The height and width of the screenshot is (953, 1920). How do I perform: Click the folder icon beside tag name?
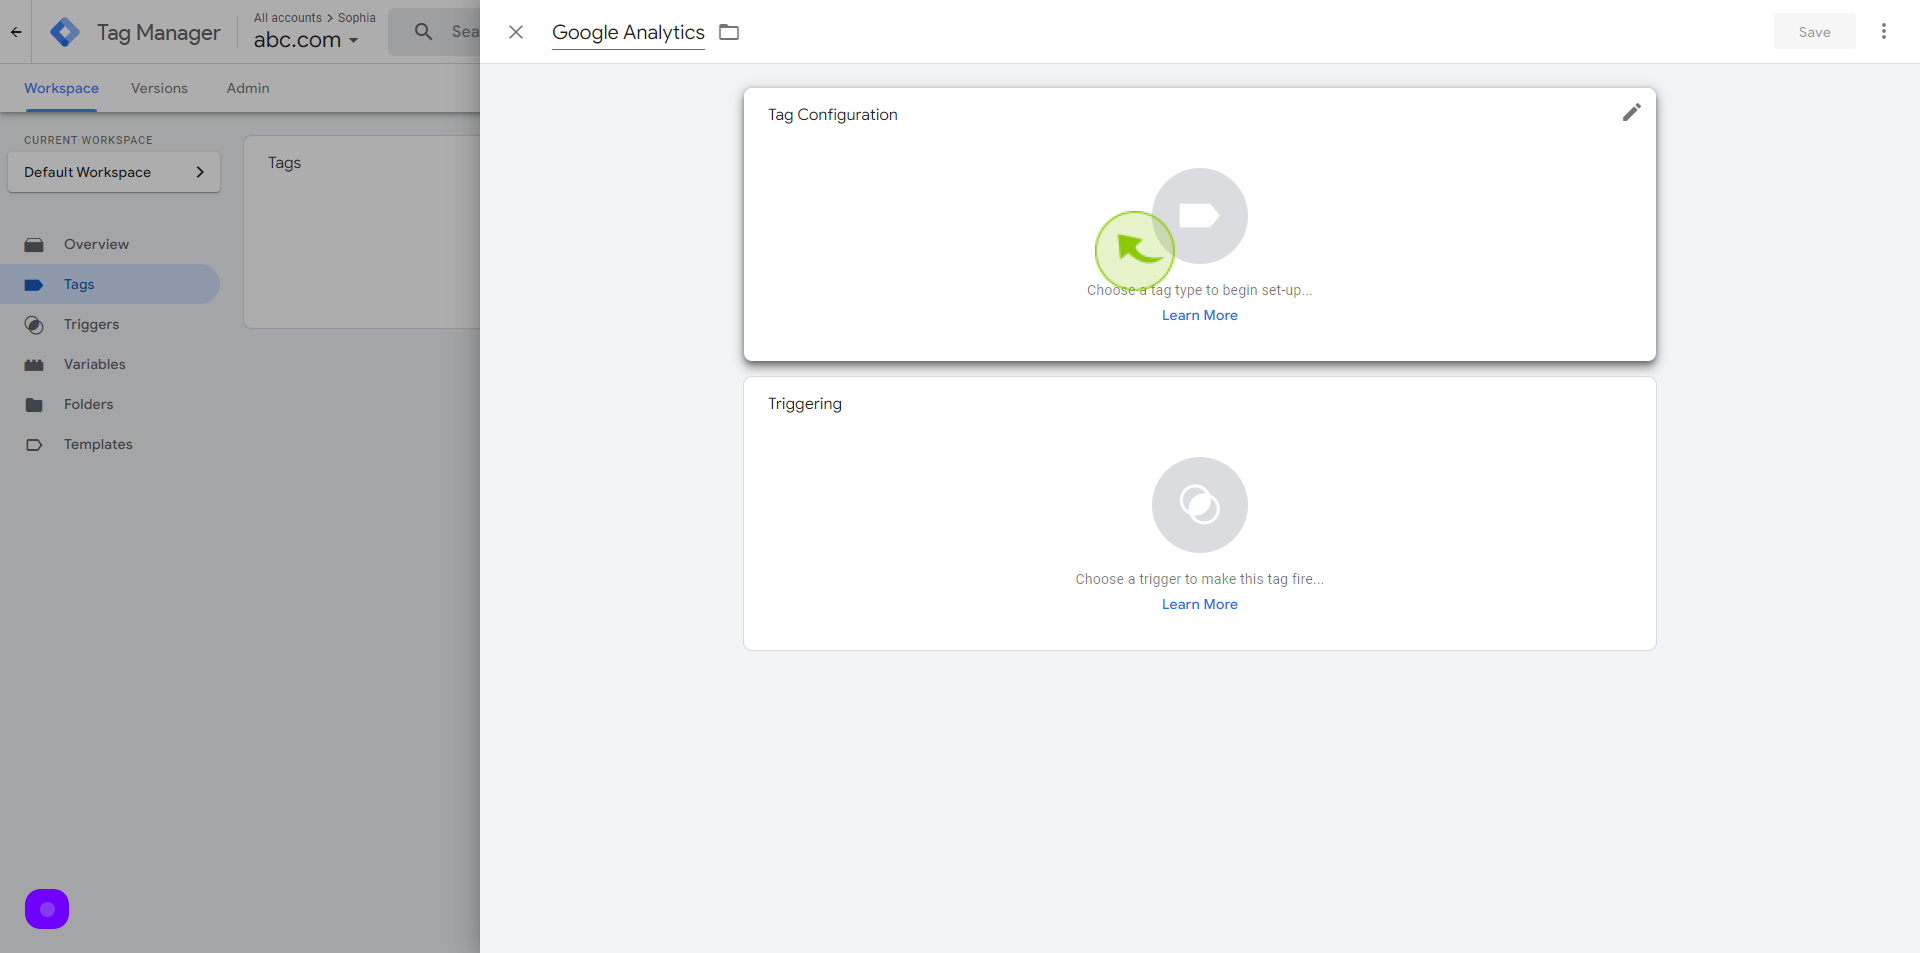[729, 32]
